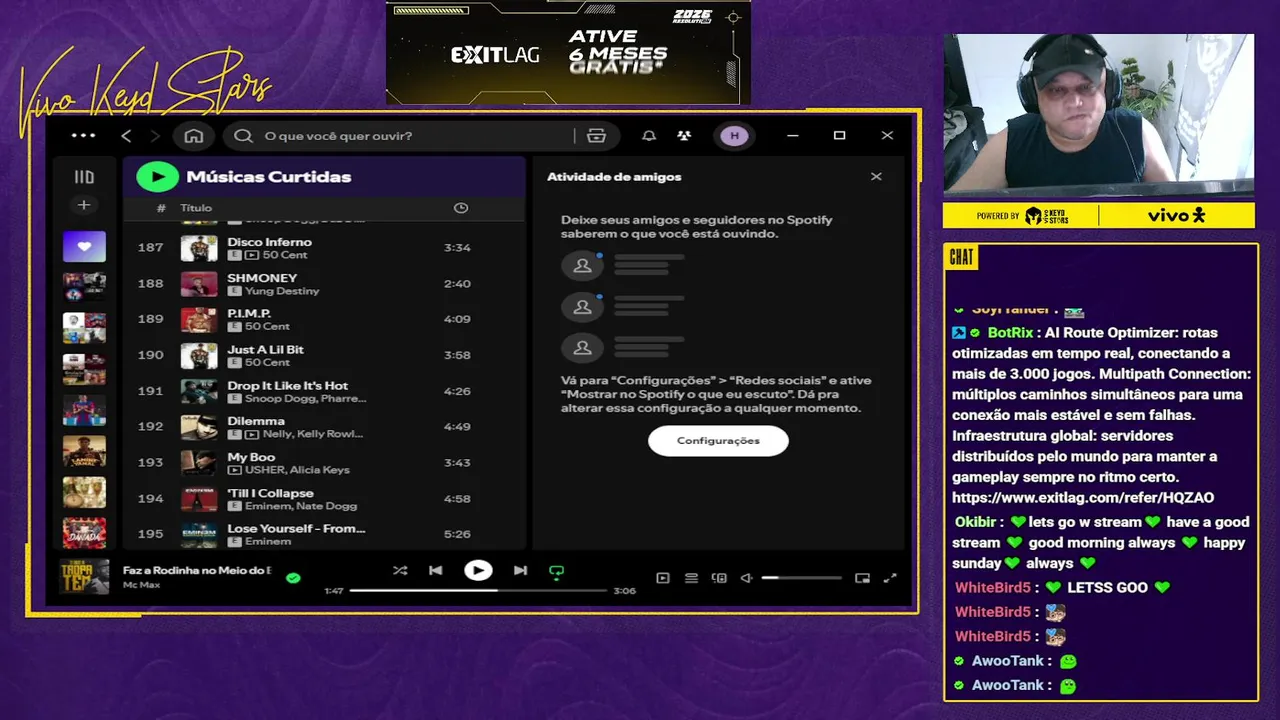Image resolution: width=1280 pixels, height=720 pixels.
Task: Open the Spotify three-dots menu
Action: click(x=83, y=136)
